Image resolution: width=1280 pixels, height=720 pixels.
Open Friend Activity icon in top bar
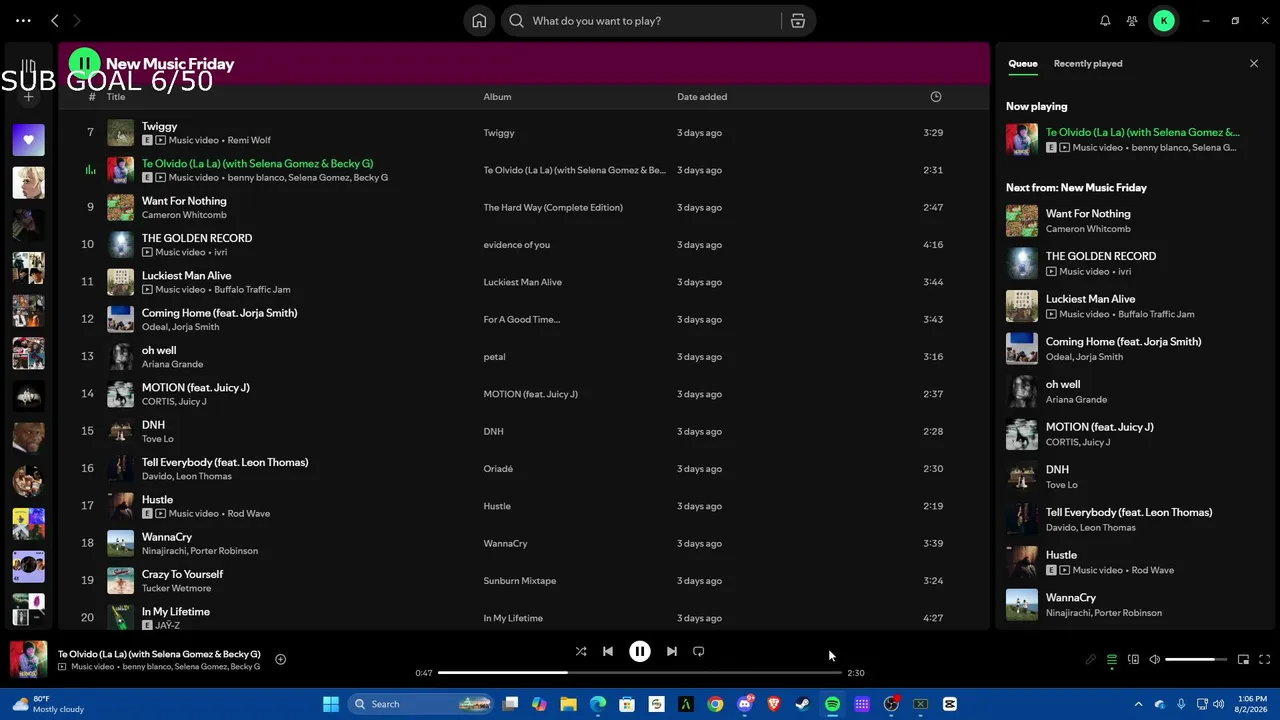[x=1132, y=21]
